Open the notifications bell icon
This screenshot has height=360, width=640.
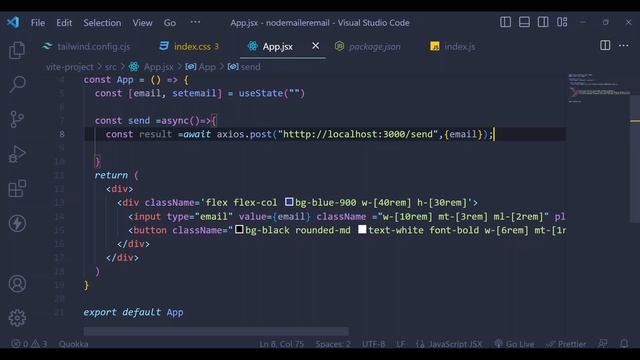624,344
